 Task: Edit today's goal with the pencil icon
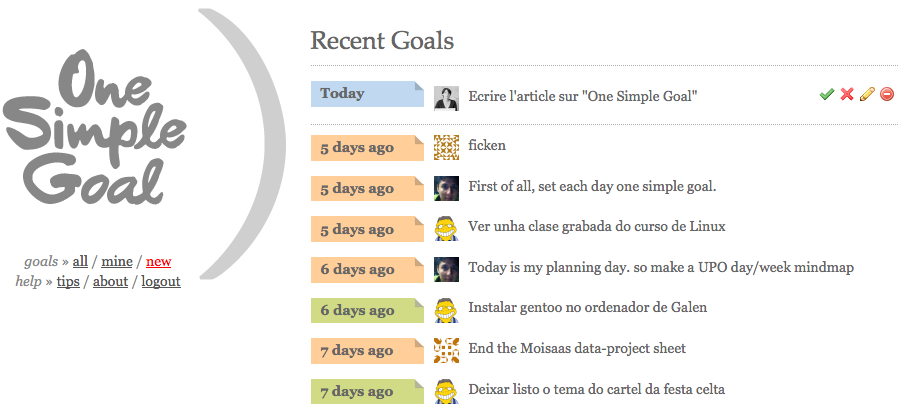click(867, 94)
